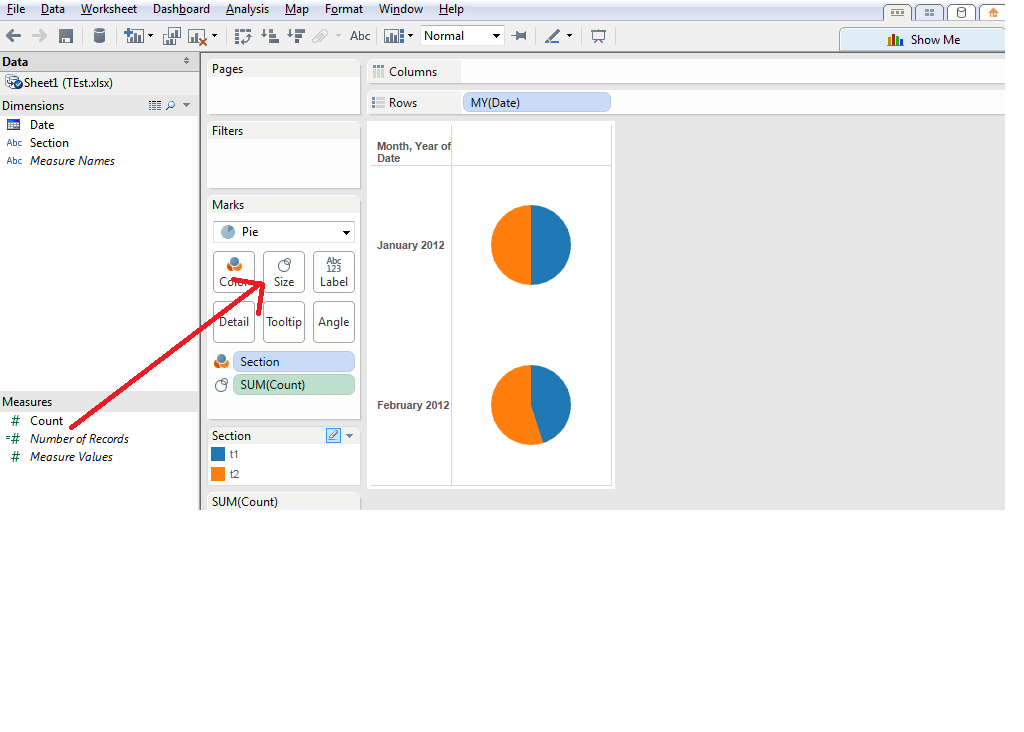Click the Presentation Mode toolbar icon
This screenshot has height=732, width=1024.
click(598, 35)
